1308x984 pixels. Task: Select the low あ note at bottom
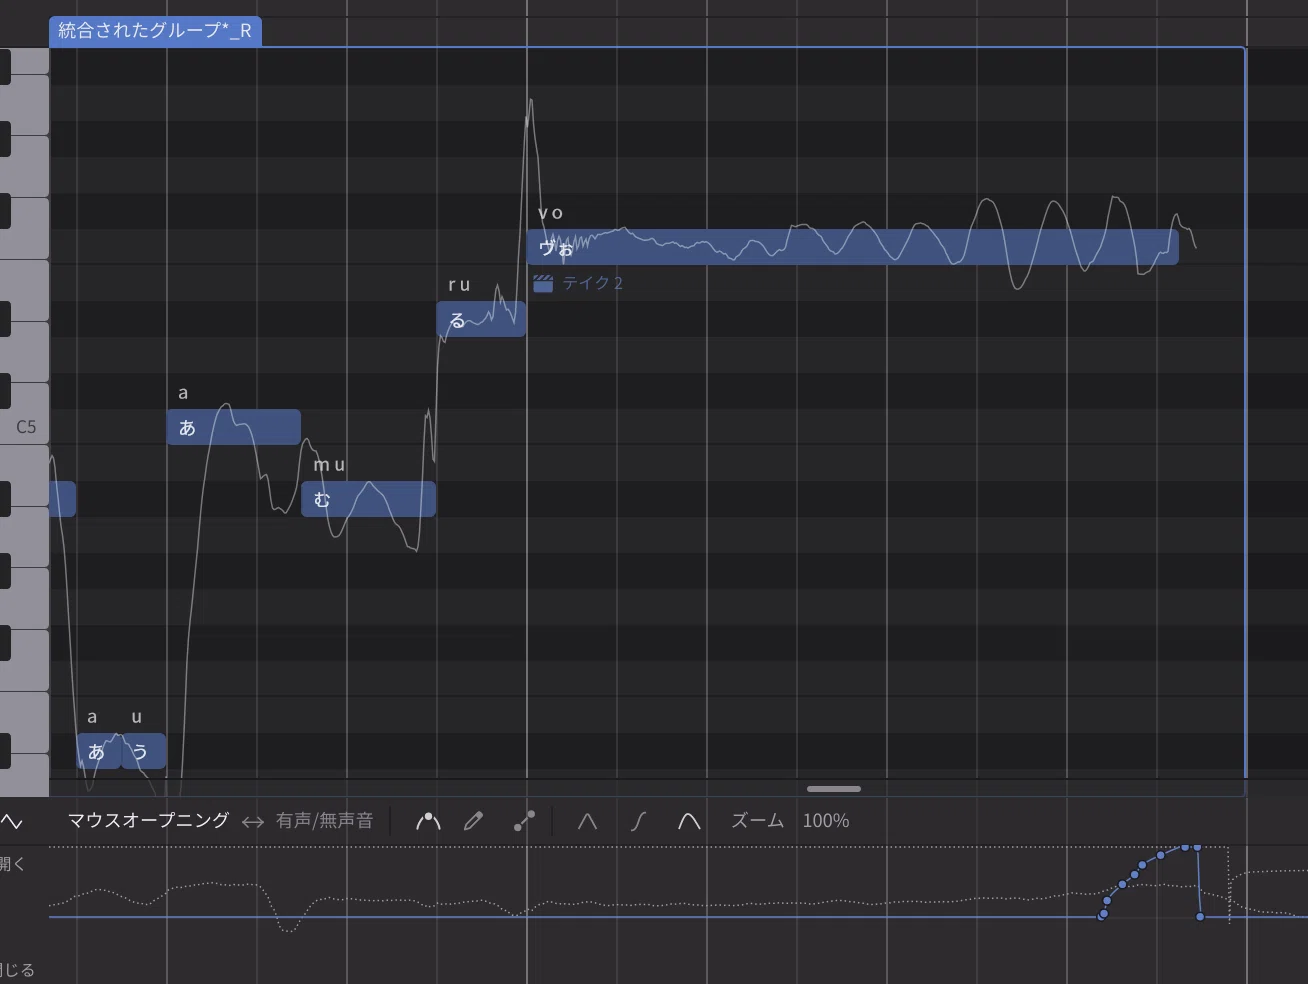pyautogui.click(x=99, y=751)
